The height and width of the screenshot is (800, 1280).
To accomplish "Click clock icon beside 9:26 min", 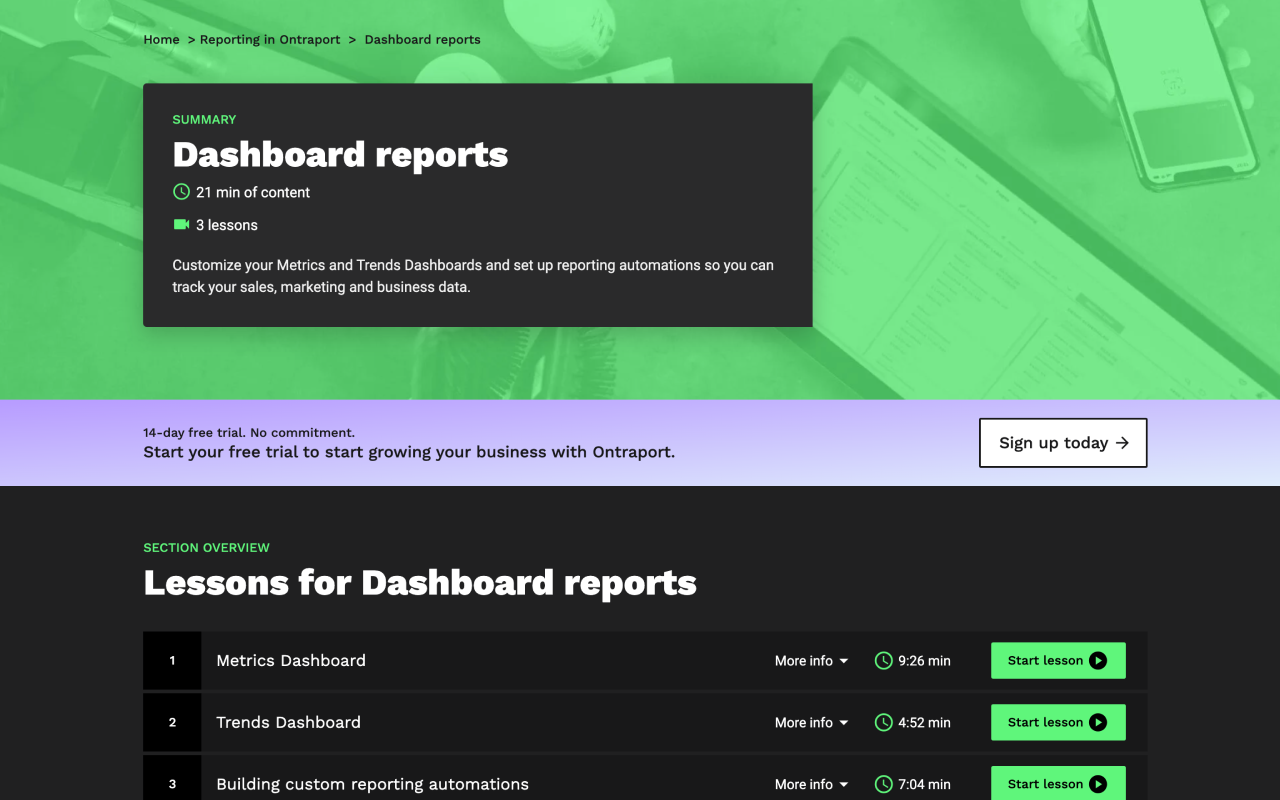I will click(x=883, y=661).
